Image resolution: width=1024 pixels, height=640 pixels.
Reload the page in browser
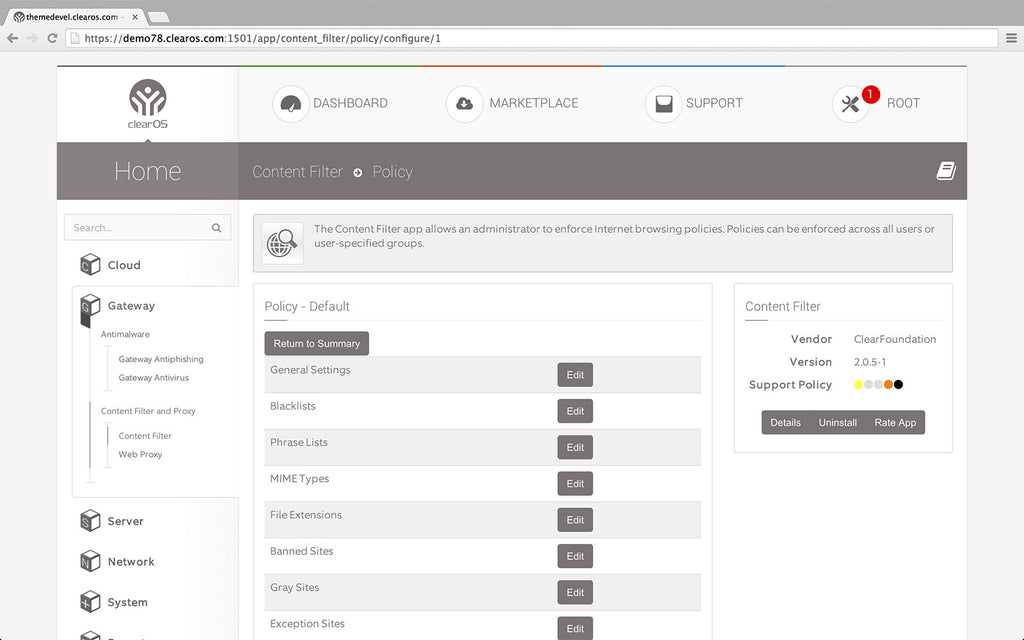click(x=52, y=38)
